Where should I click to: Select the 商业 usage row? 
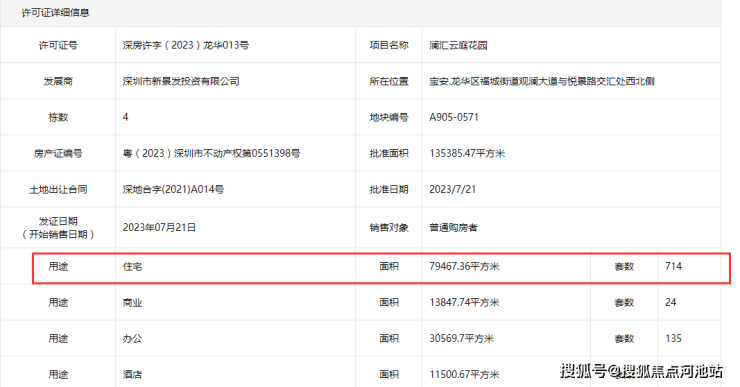(x=361, y=303)
